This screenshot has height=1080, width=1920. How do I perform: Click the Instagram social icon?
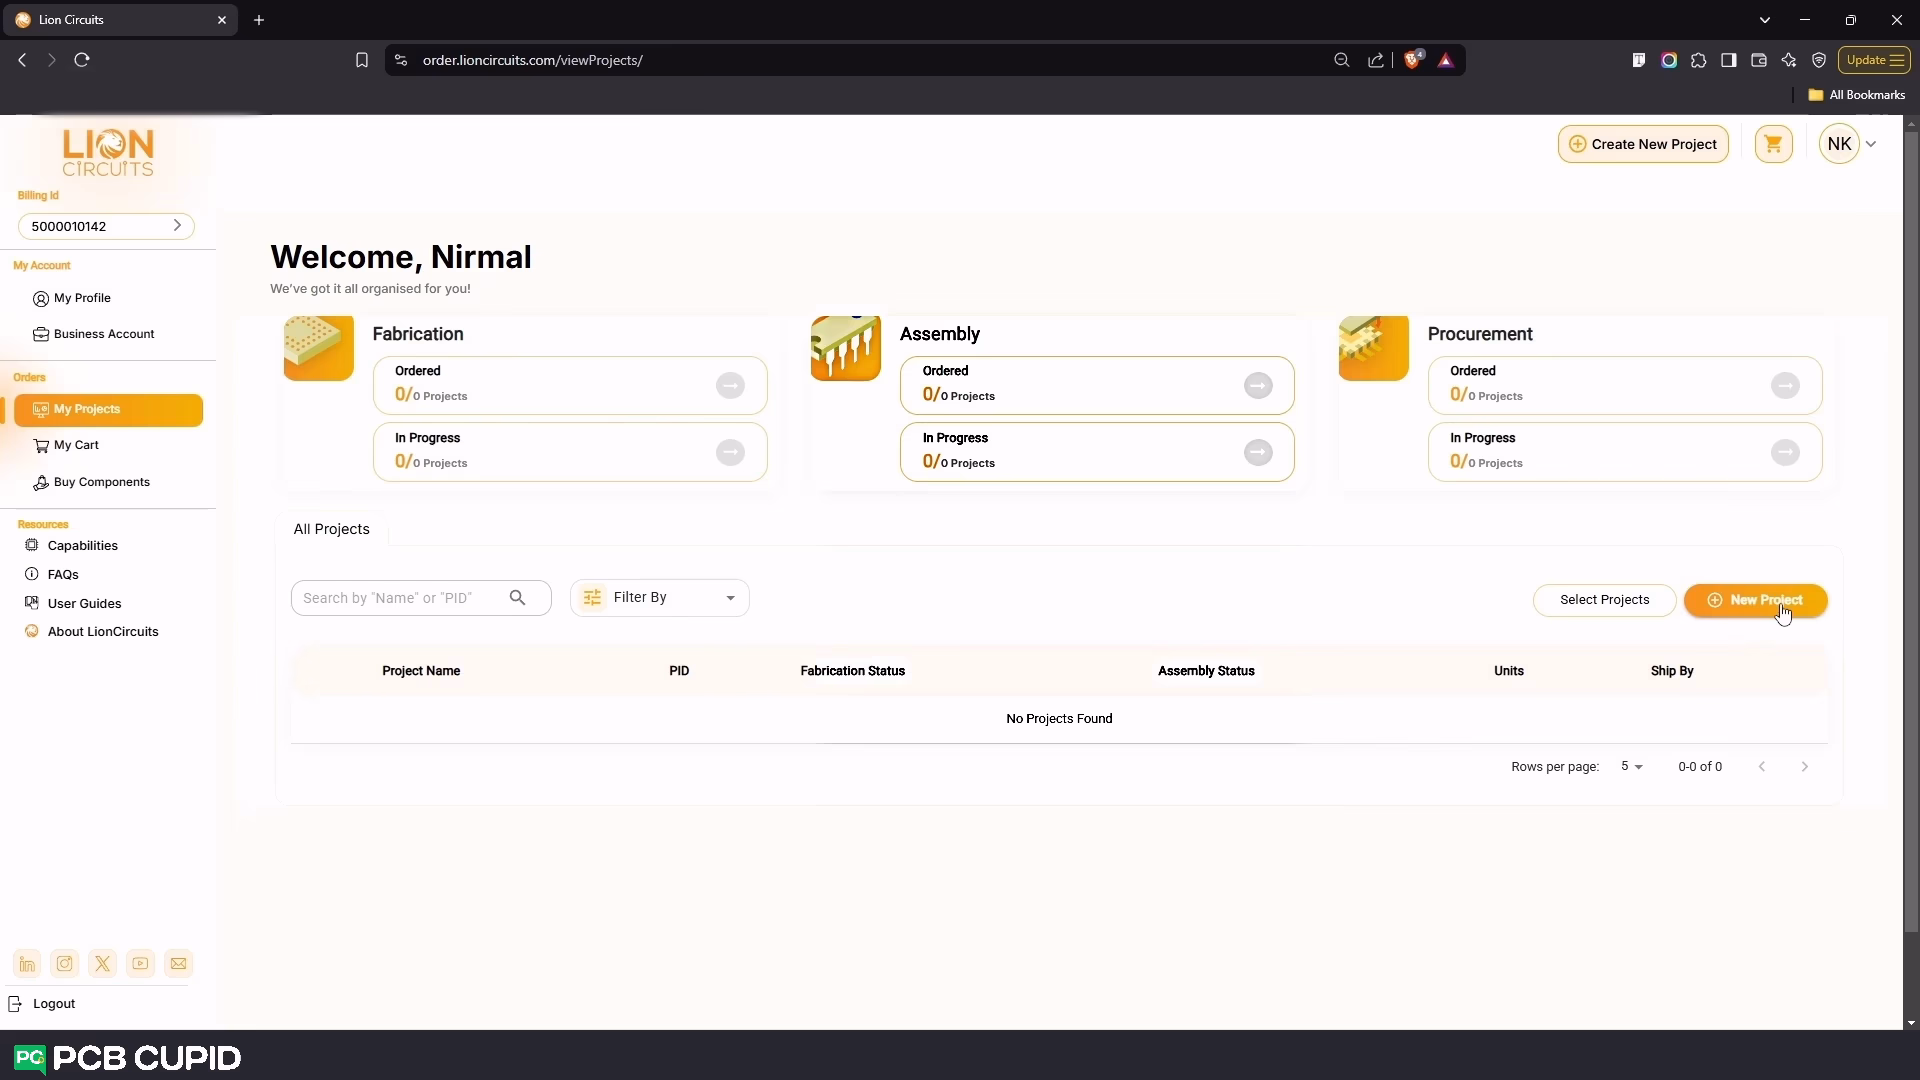coord(65,964)
